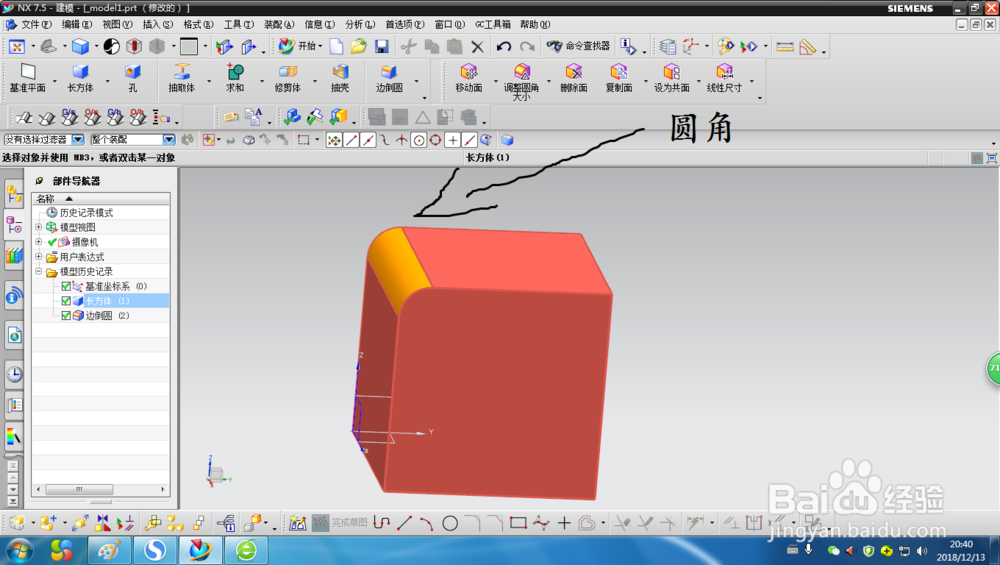Click the 线性尺寸 linear dimension tool

point(724,78)
